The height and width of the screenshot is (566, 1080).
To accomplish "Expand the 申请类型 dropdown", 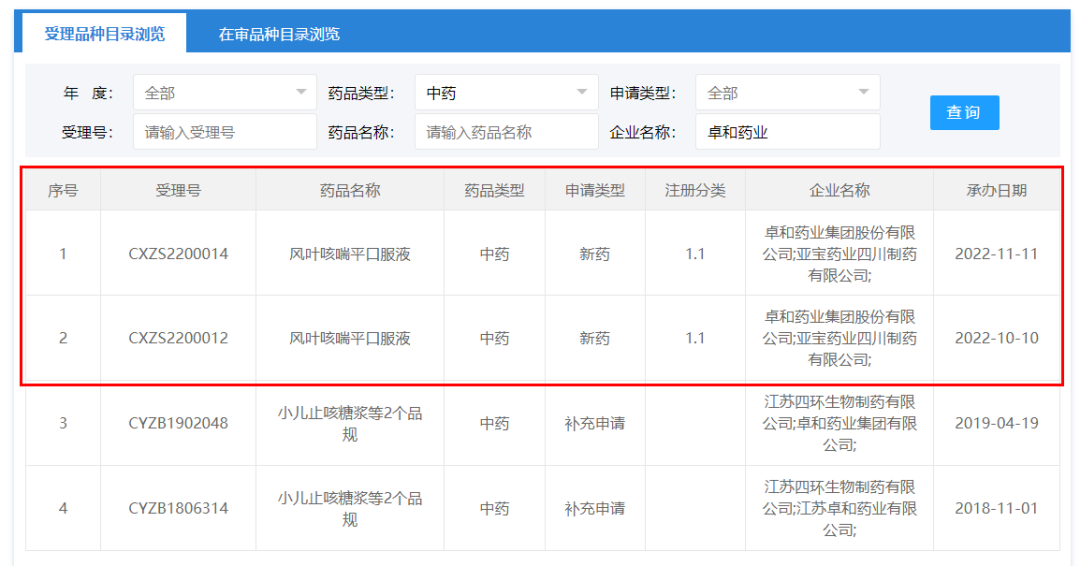I will [x=787, y=92].
